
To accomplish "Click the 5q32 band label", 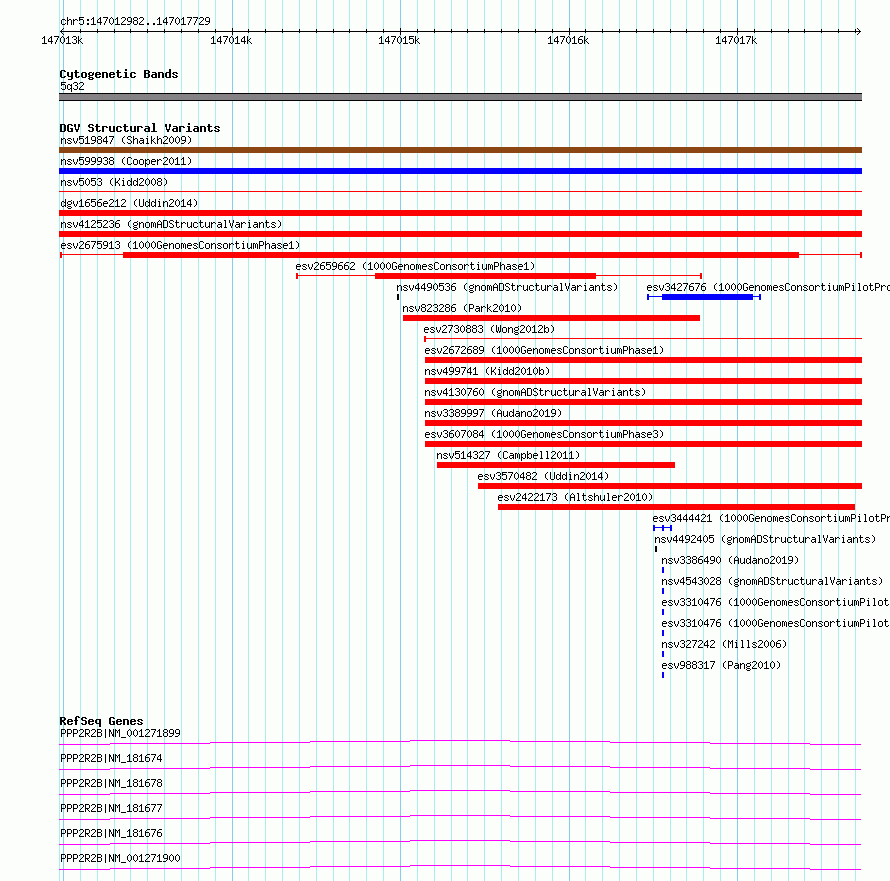I will [72, 86].
